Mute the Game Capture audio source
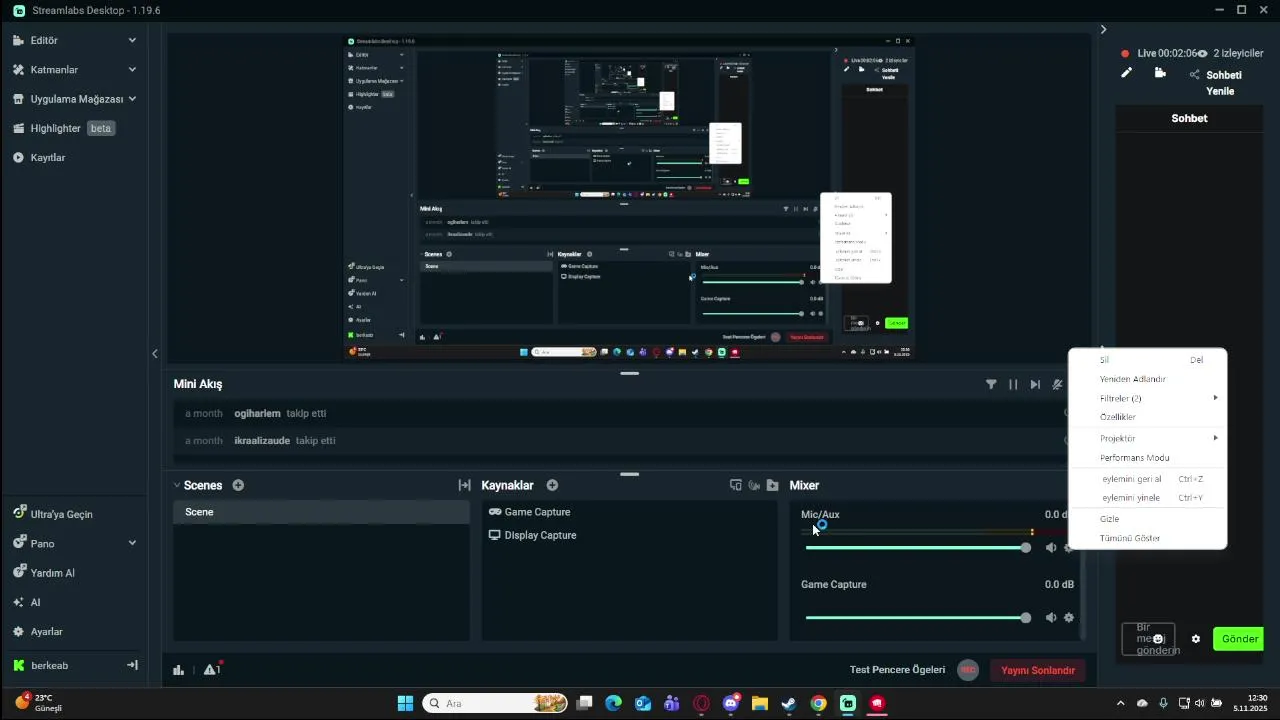Viewport: 1280px width, 720px height. point(1051,618)
